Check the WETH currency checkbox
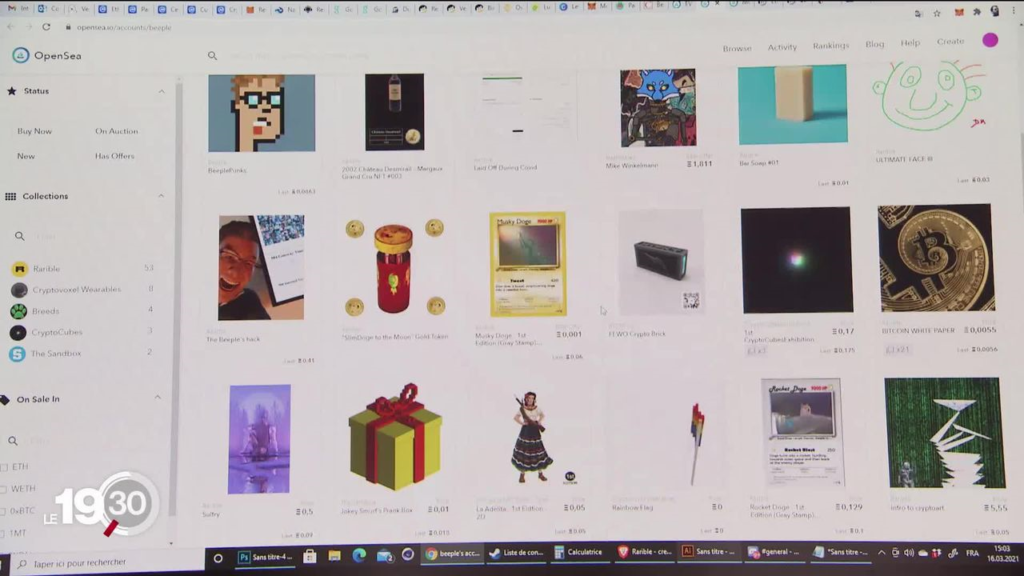The width and height of the screenshot is (1024, 576). tap(5, 489)
